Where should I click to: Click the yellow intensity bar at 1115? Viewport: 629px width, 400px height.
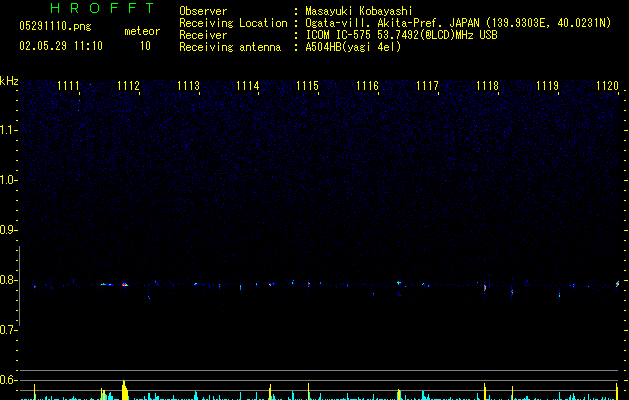(308, 392)
